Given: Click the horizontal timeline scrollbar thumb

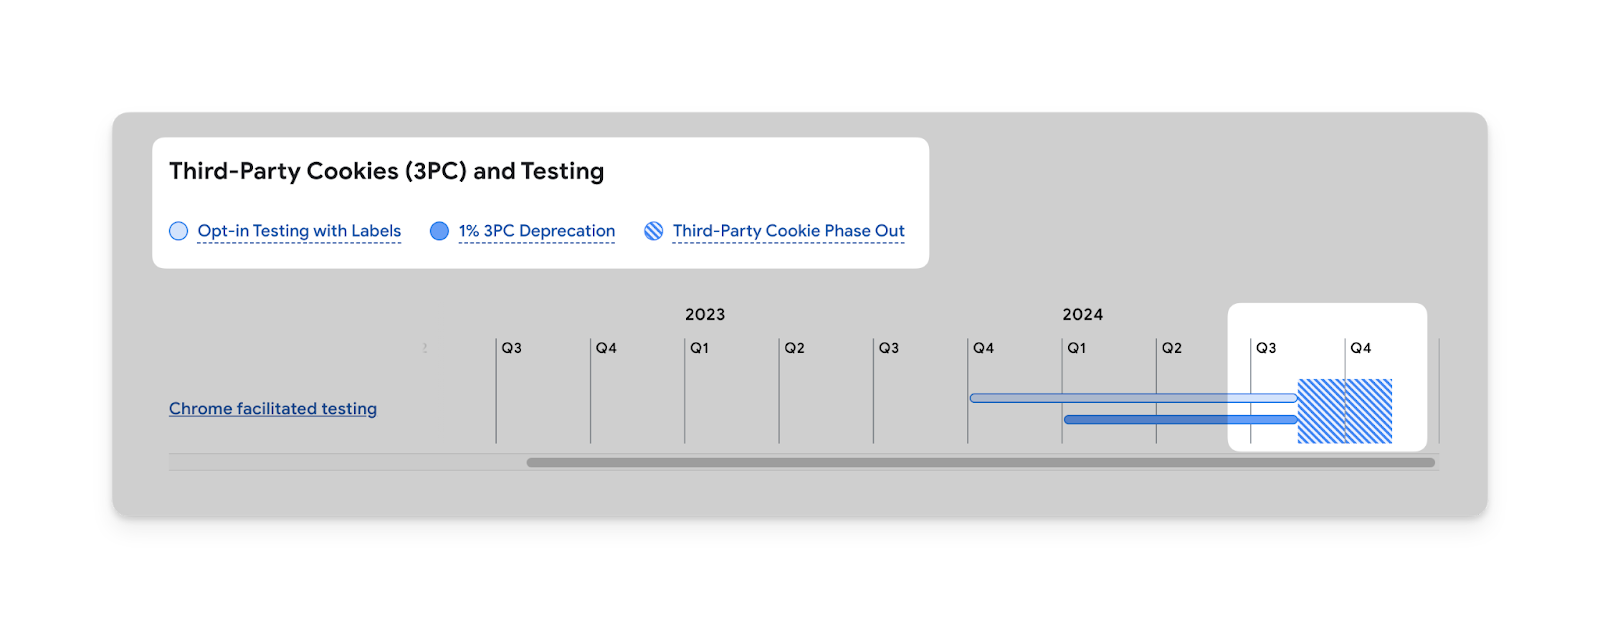Looking at the screenshot, I should pos(980,462).
